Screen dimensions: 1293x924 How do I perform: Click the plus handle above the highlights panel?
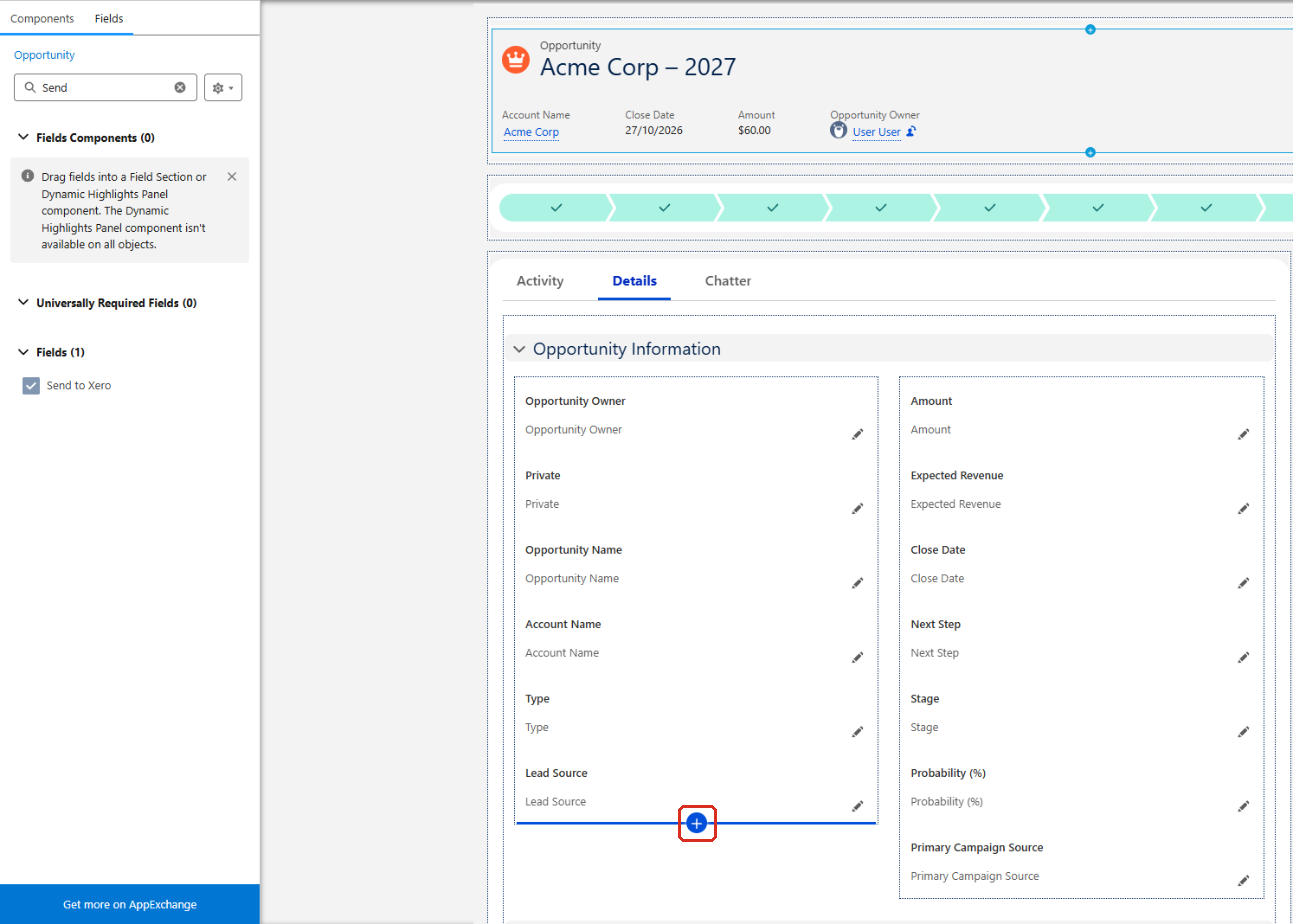pos(1090,29)
